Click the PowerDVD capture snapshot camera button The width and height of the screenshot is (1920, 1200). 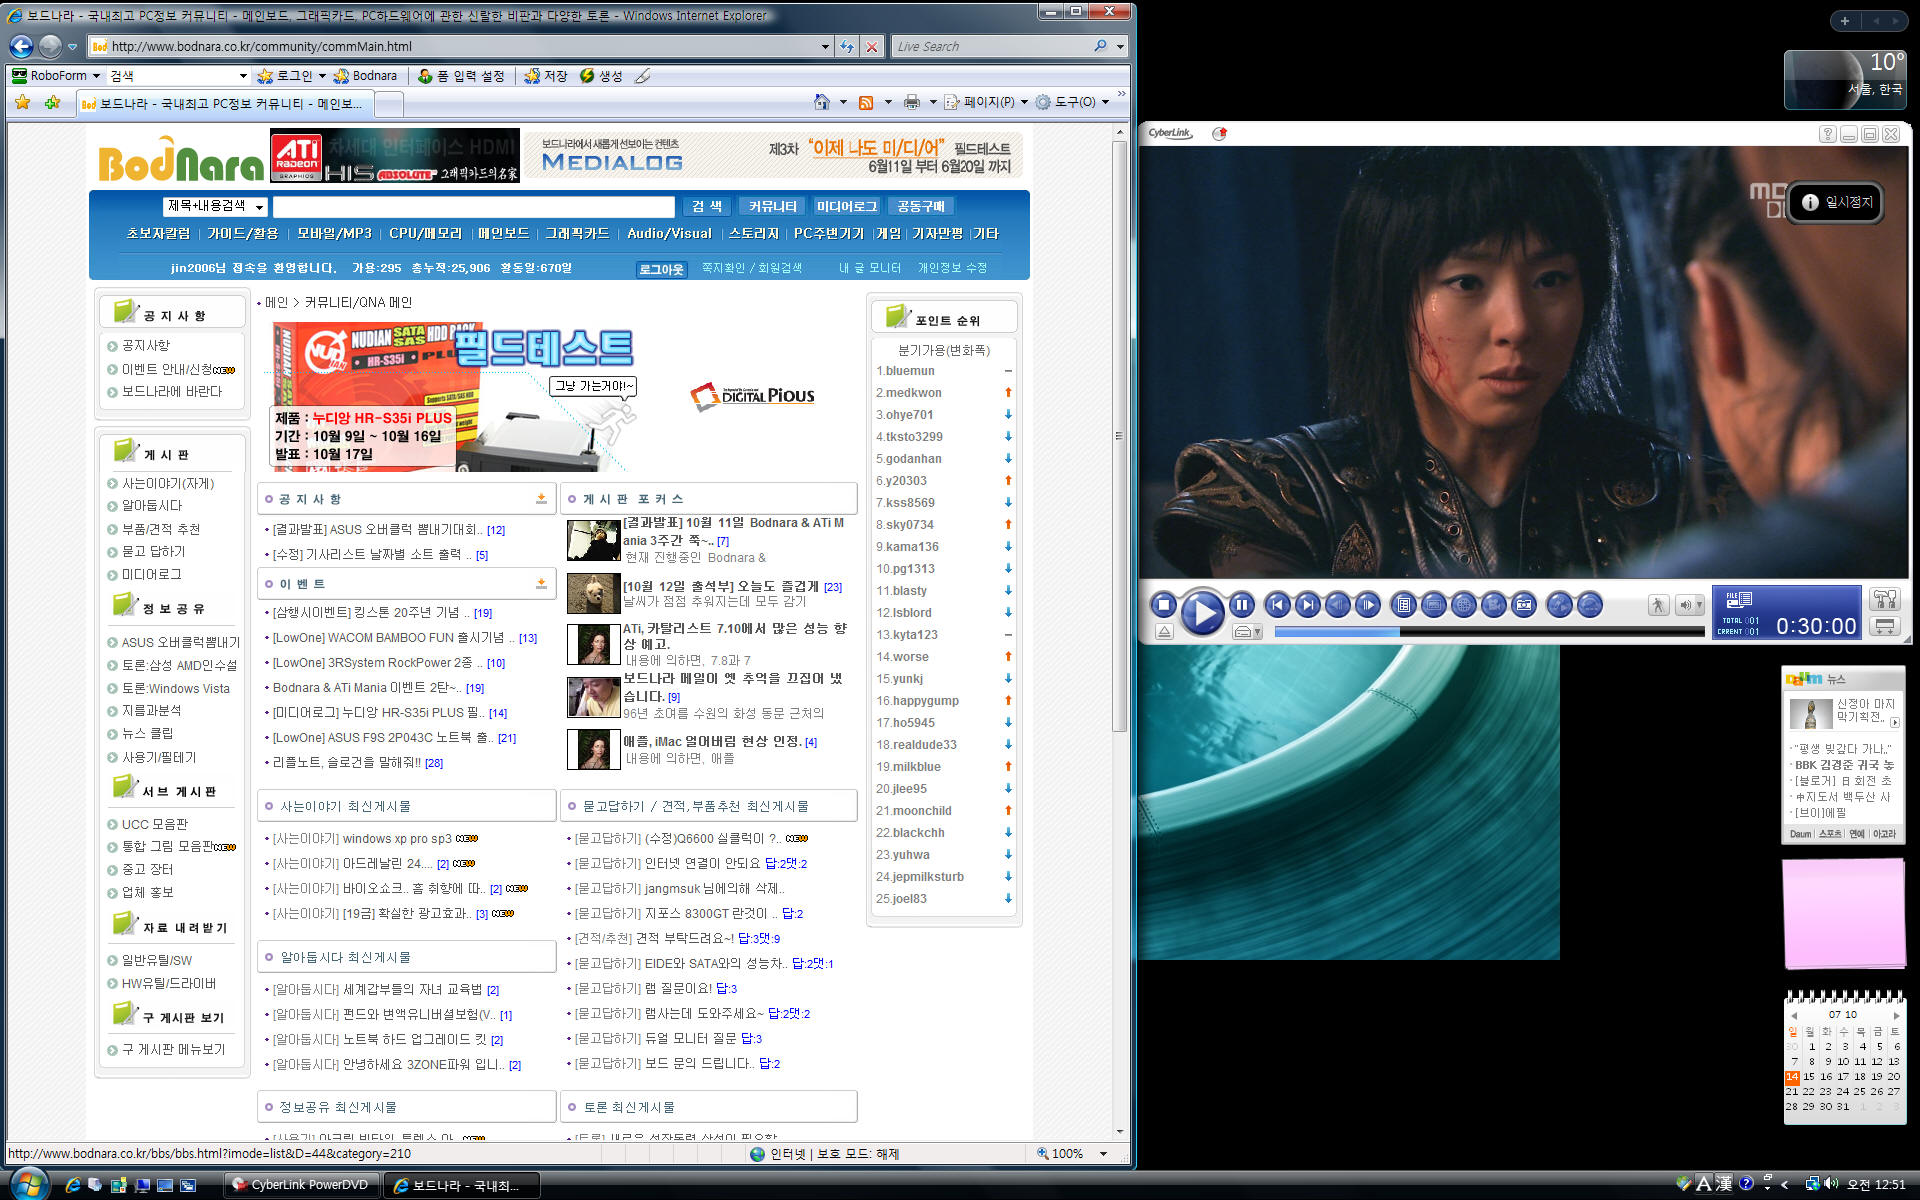pyautogui.click(x=1523, y=604)
